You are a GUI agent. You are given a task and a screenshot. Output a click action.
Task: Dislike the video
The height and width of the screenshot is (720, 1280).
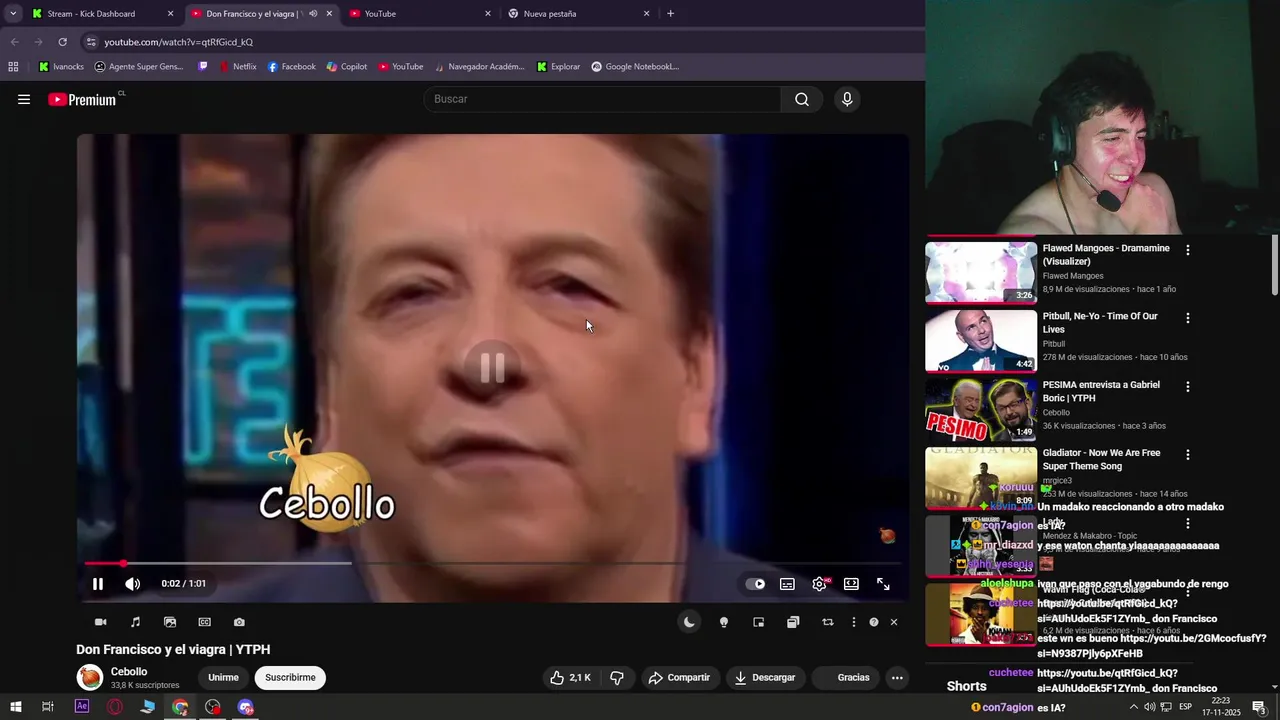pyautogui.click(x=617, y=677)
